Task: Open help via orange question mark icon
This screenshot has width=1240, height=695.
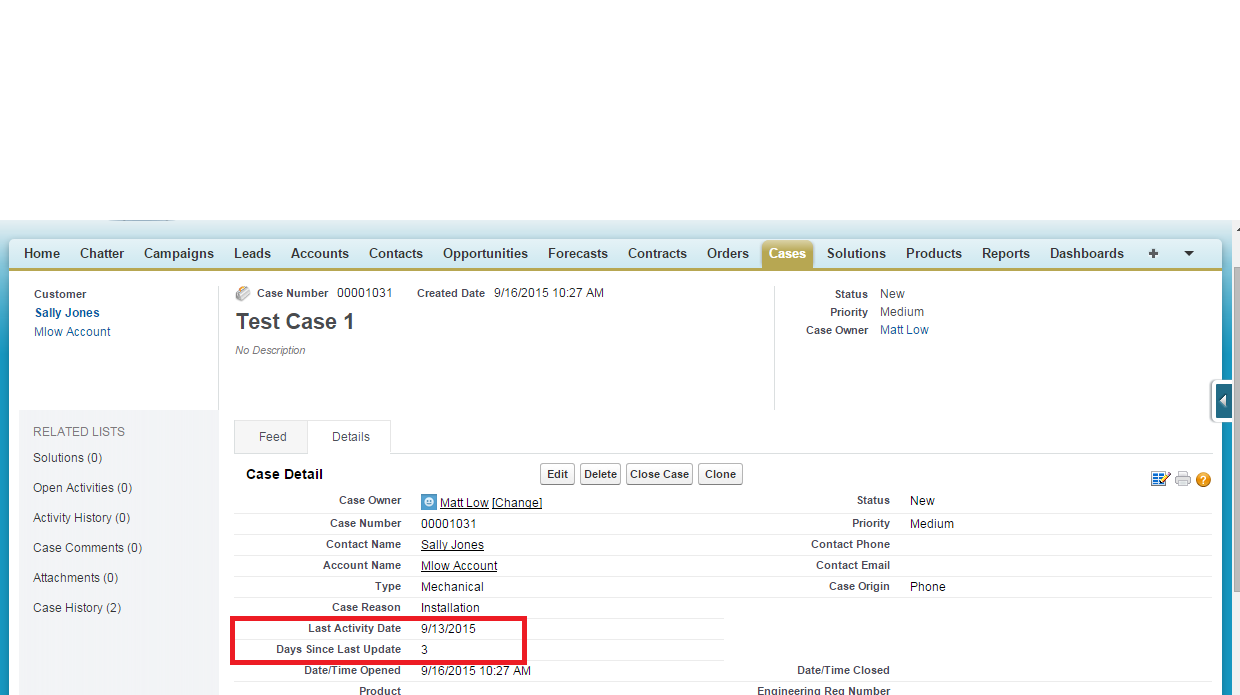Action: (x=1203, y=480)
